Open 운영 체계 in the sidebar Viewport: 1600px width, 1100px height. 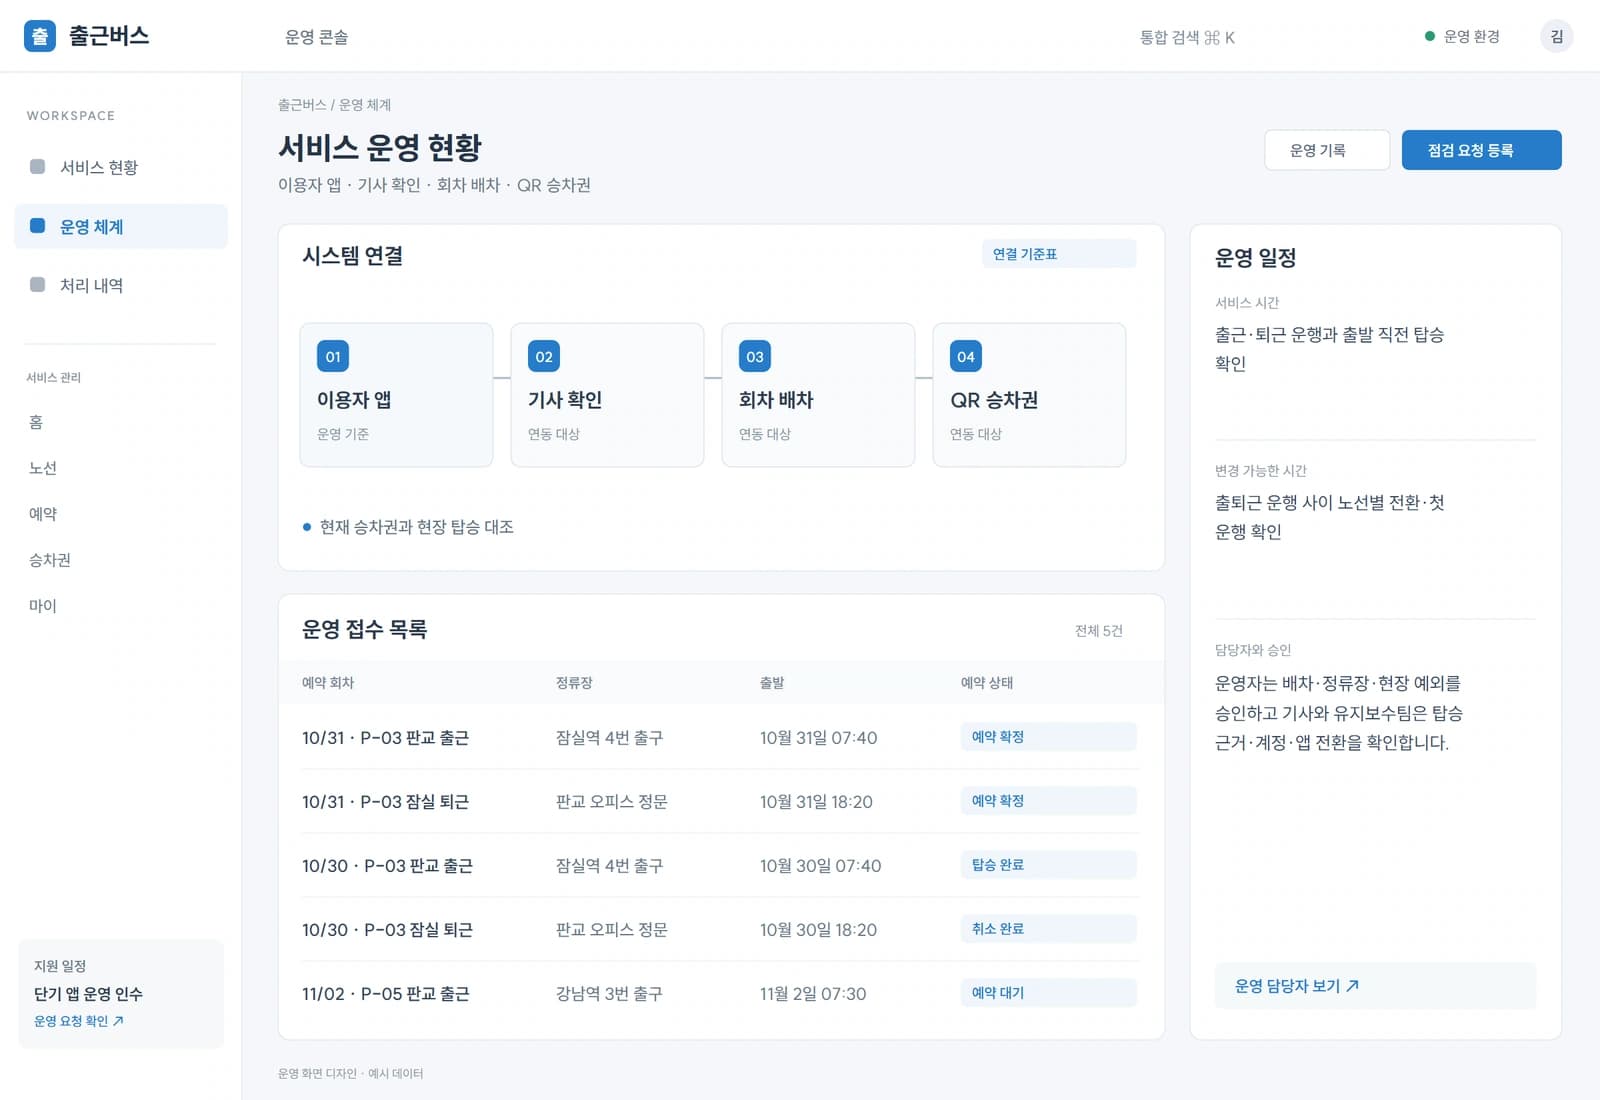[x=121, y=226]
